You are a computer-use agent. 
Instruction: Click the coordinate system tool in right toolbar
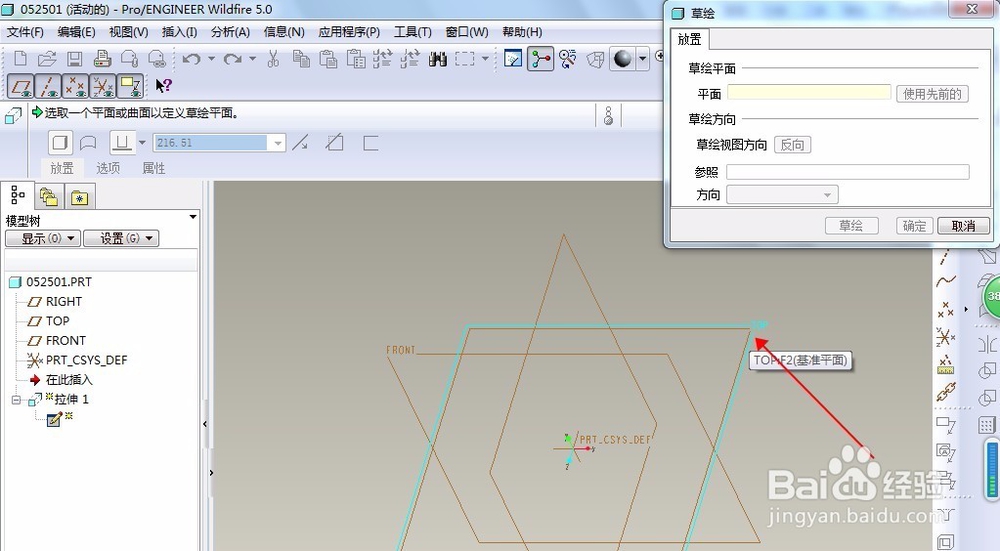946,337
